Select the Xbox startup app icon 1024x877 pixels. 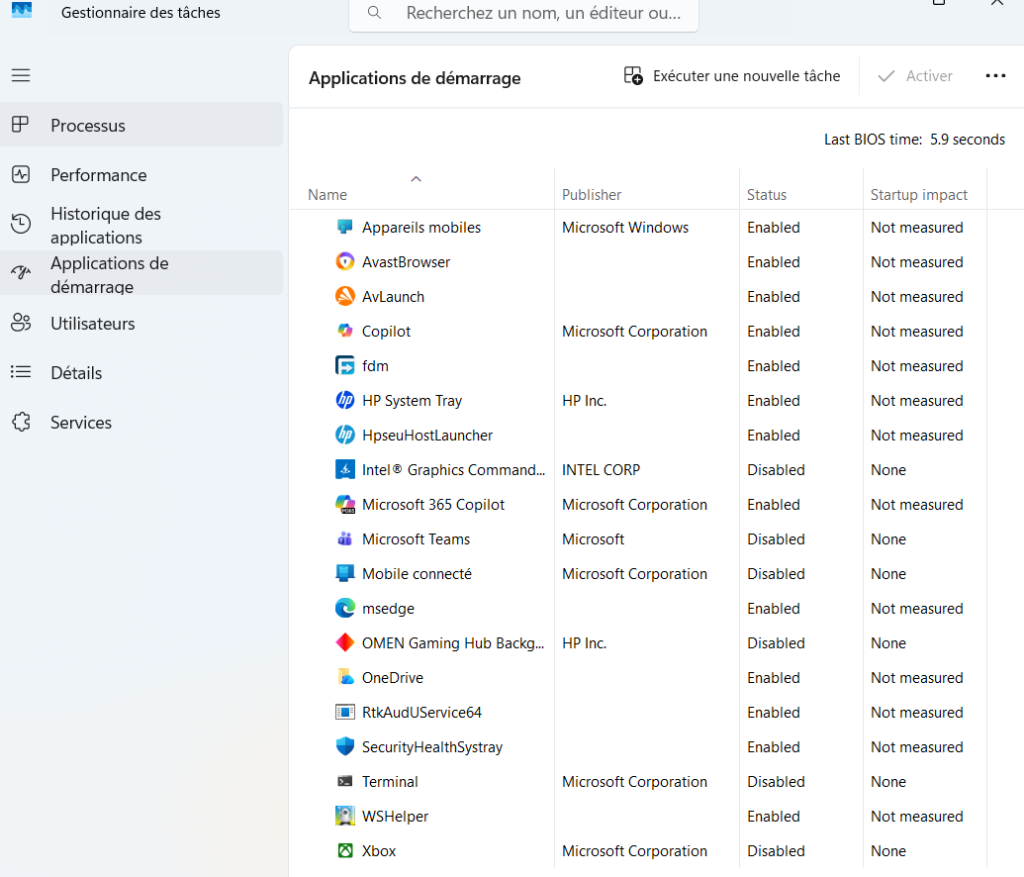pyautogui.click(x=345, y=851)
